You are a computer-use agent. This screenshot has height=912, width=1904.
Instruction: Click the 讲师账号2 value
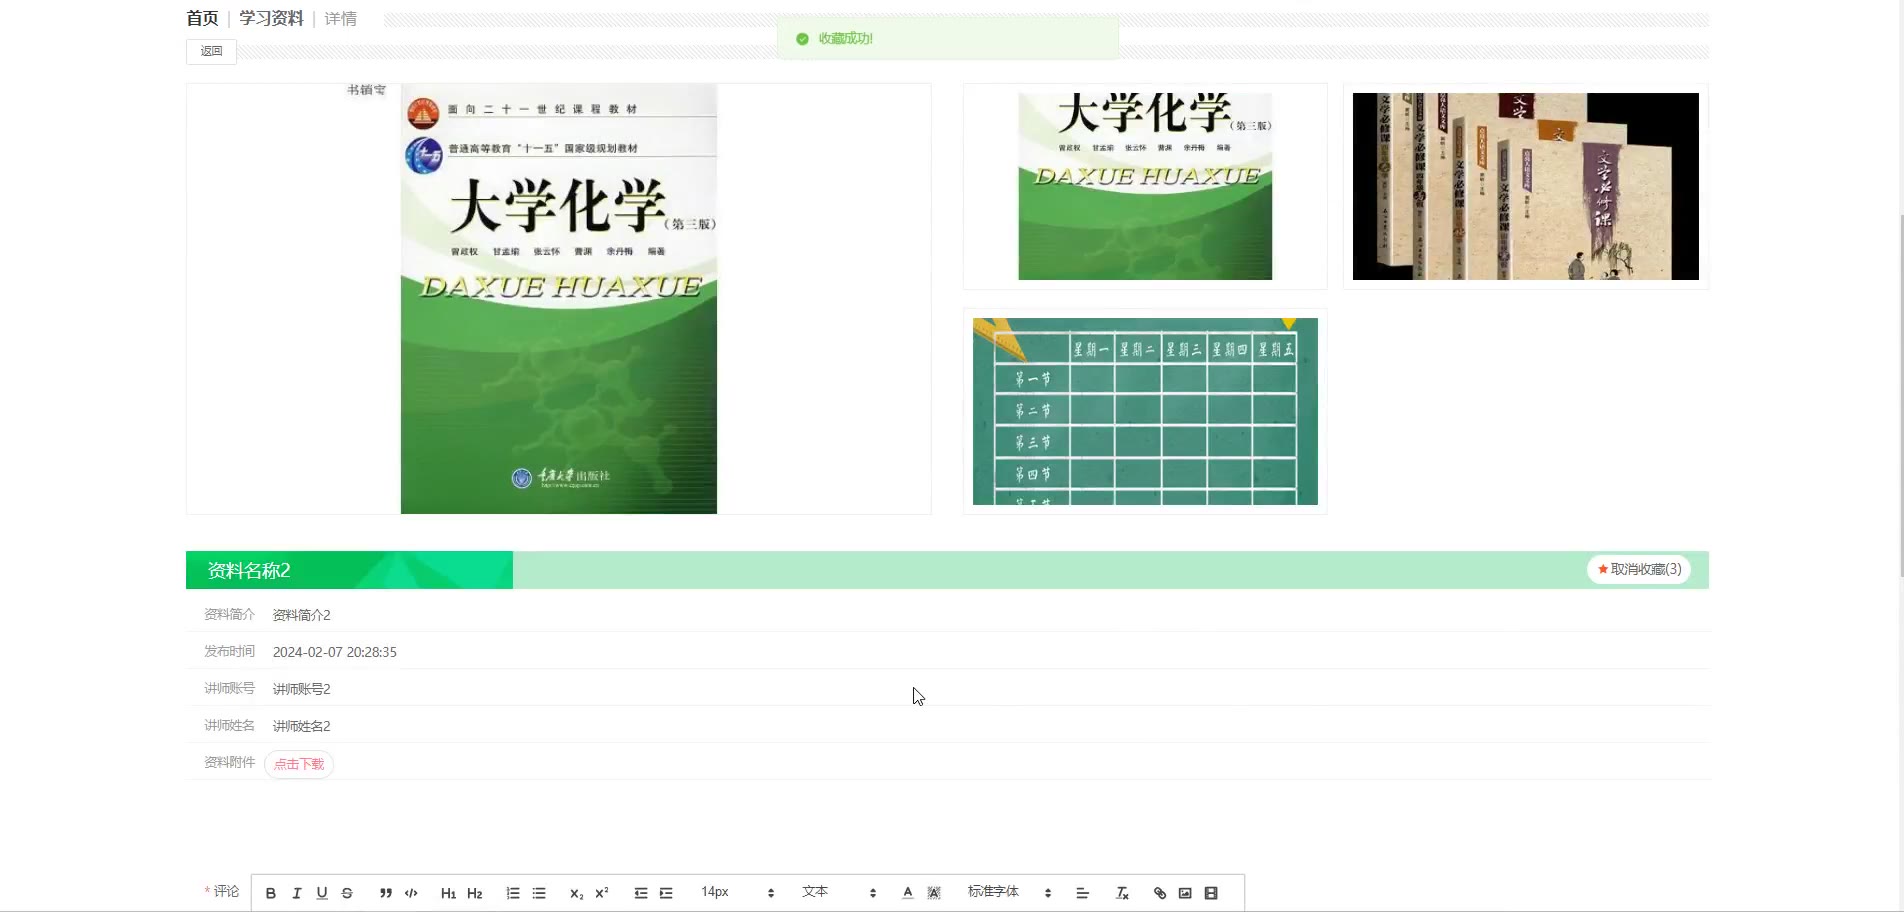pos(302,689)
